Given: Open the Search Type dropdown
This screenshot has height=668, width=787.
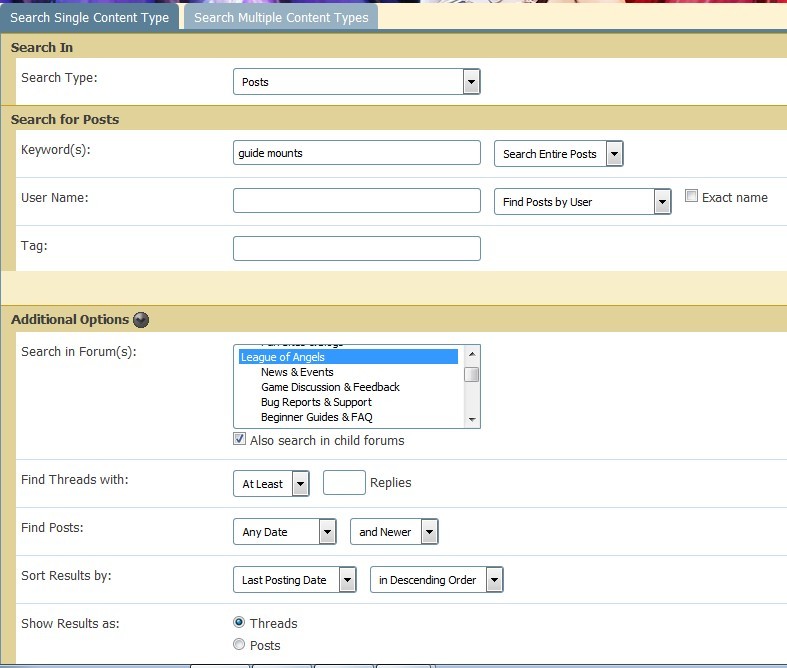Looking at the screenshot, I should click(x=356, y=82).
